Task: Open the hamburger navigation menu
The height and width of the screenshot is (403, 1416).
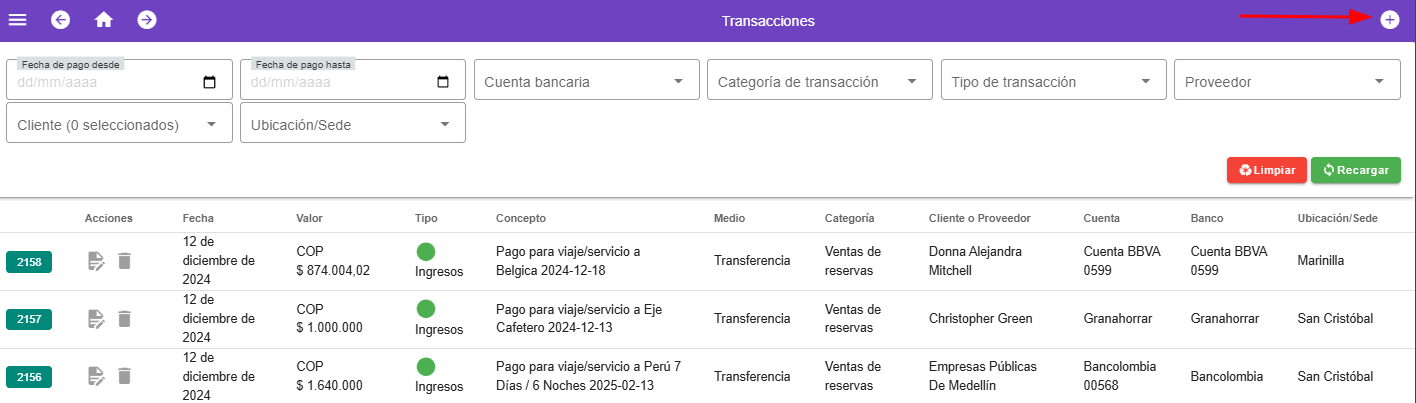Action: pos(18,20)
